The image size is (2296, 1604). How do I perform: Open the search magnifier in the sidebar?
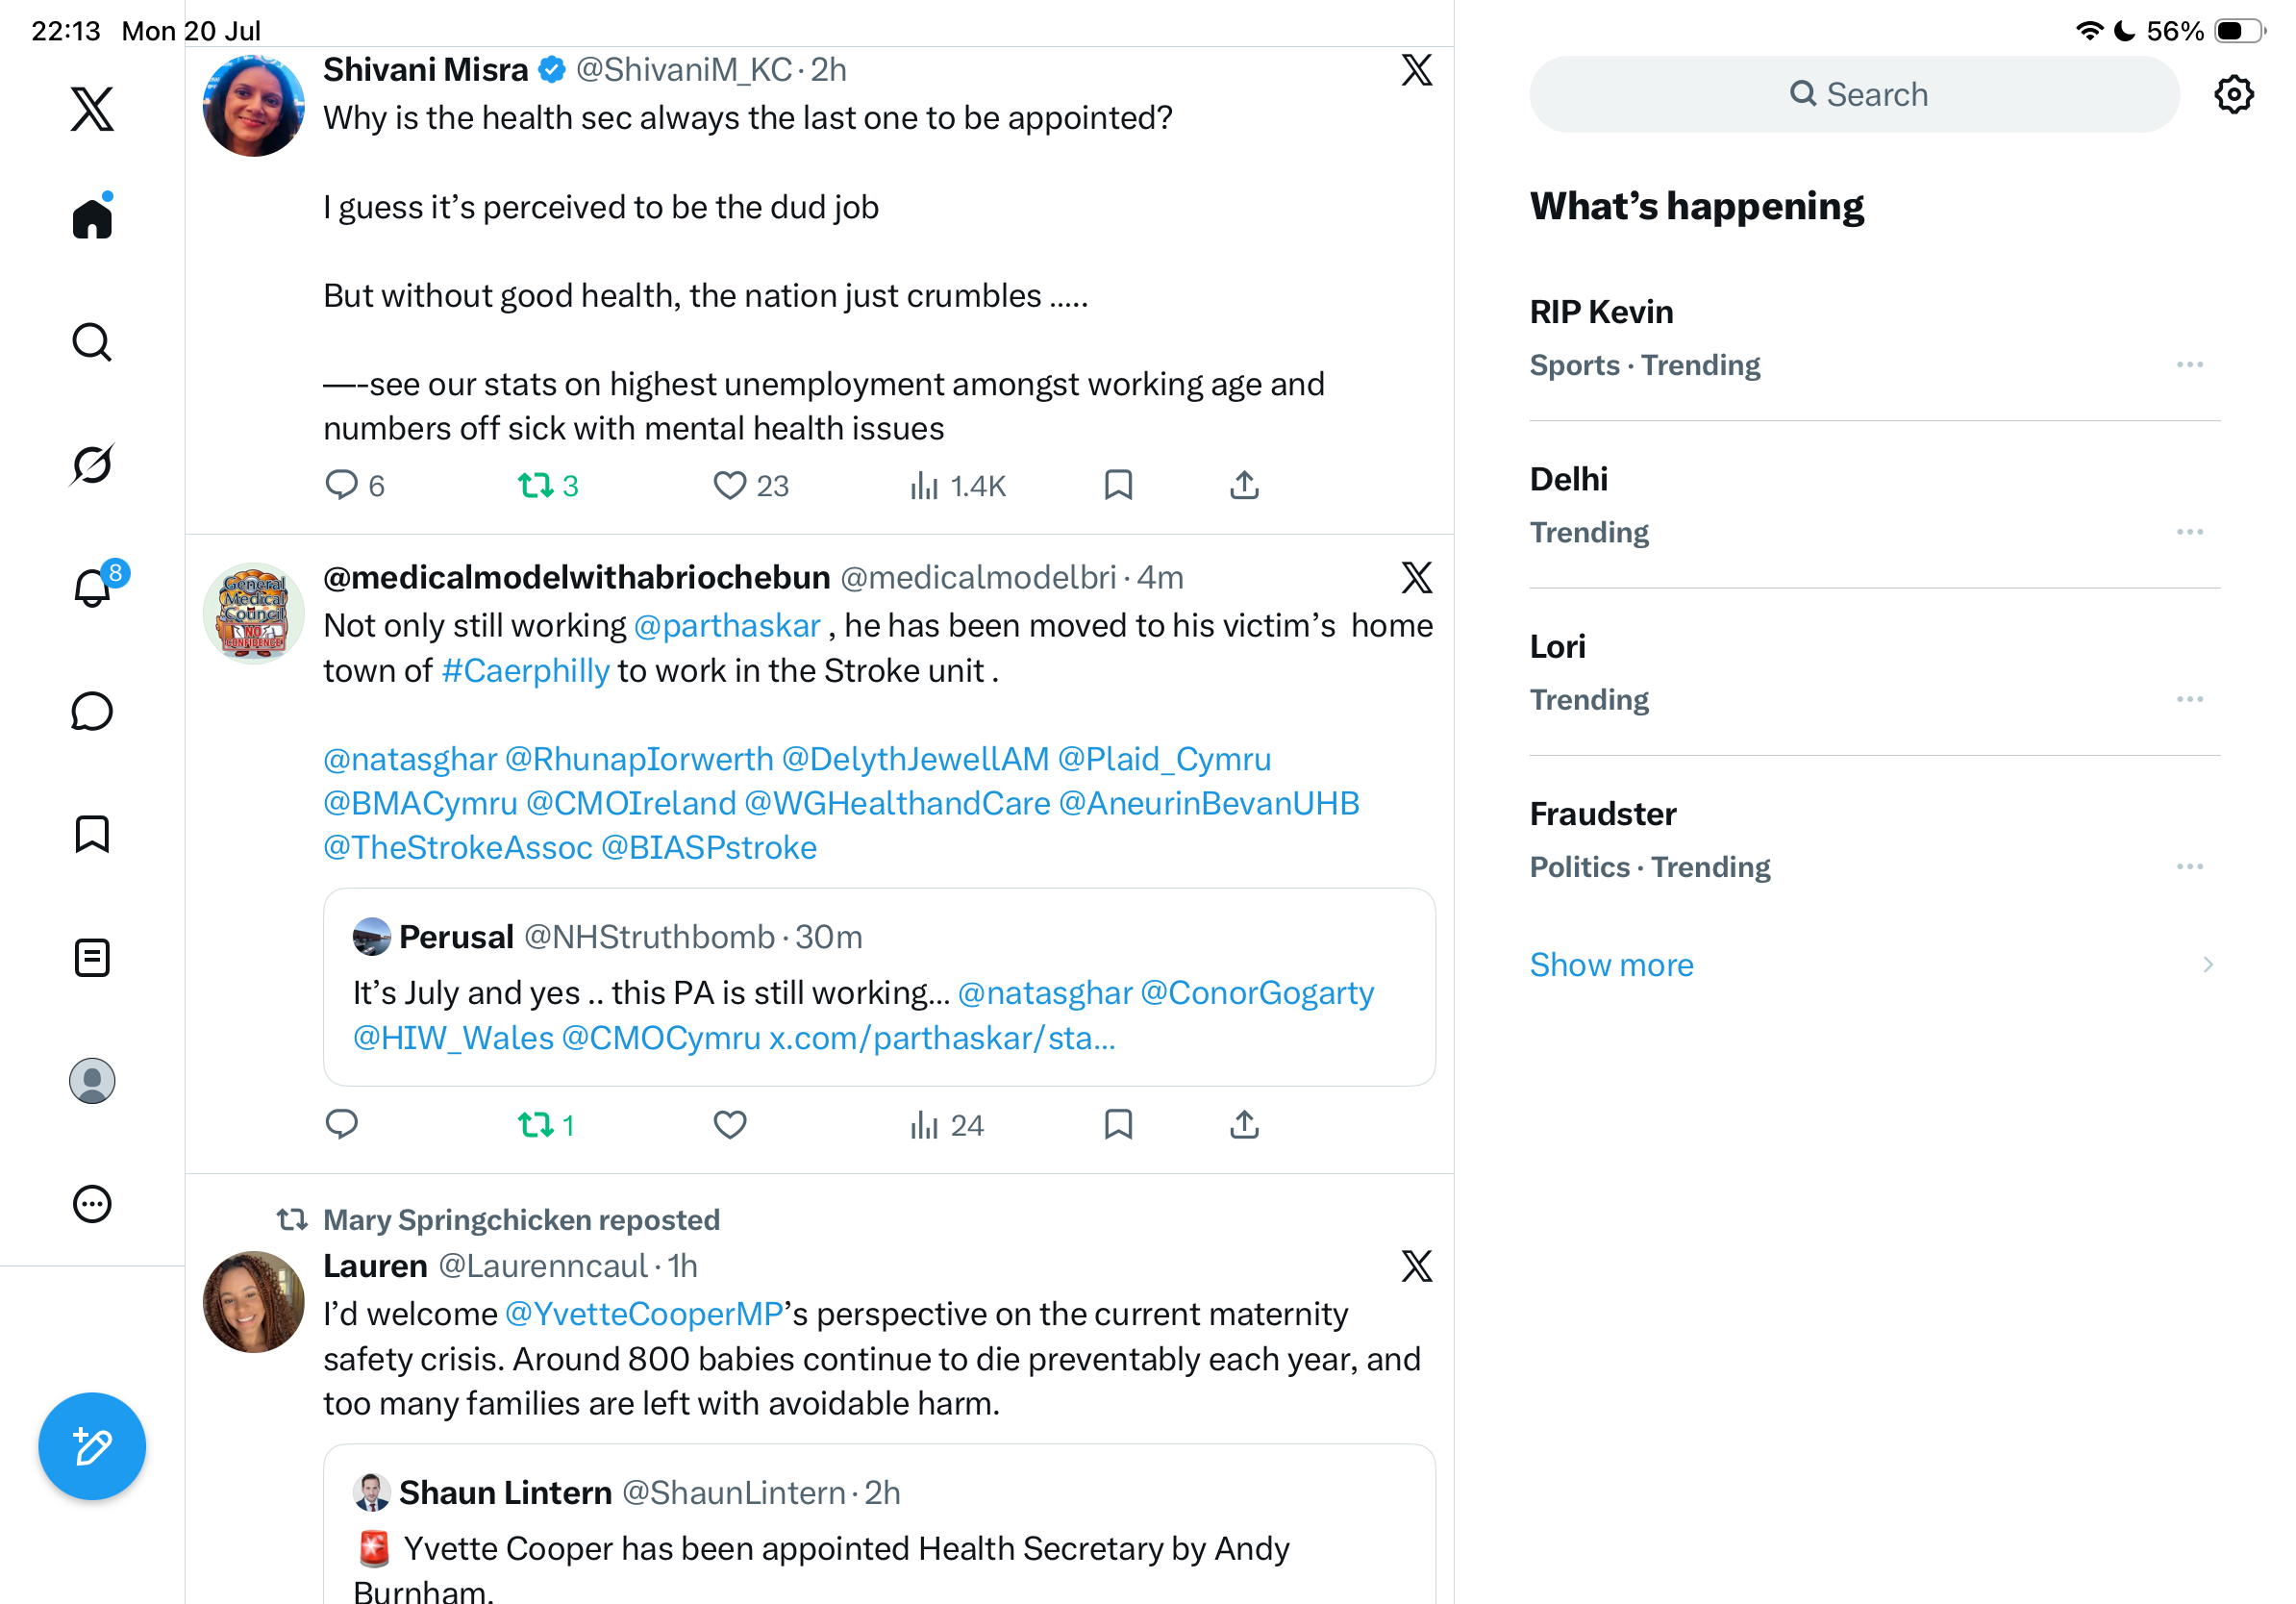click(92, 342)
